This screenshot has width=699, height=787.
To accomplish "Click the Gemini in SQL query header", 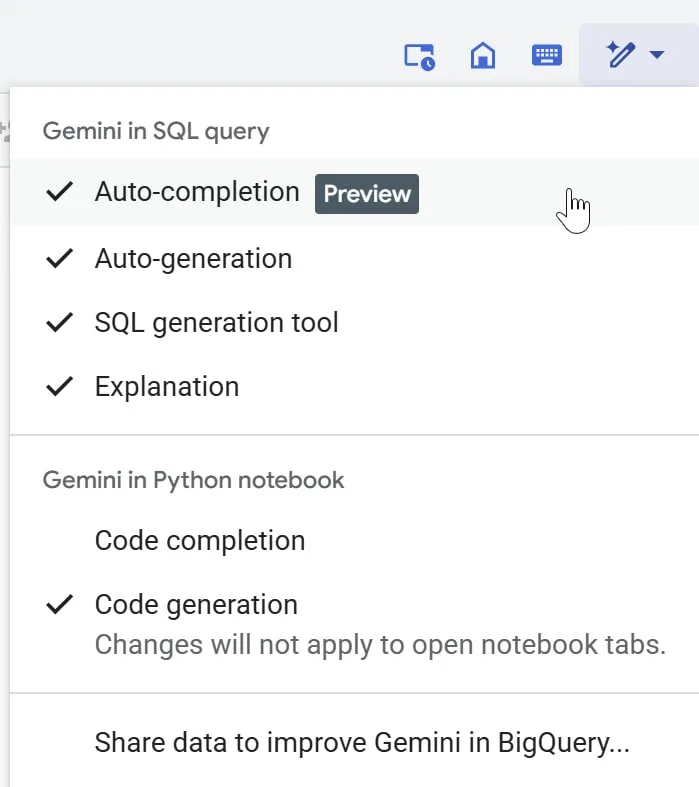I will [x=156, y=131].
